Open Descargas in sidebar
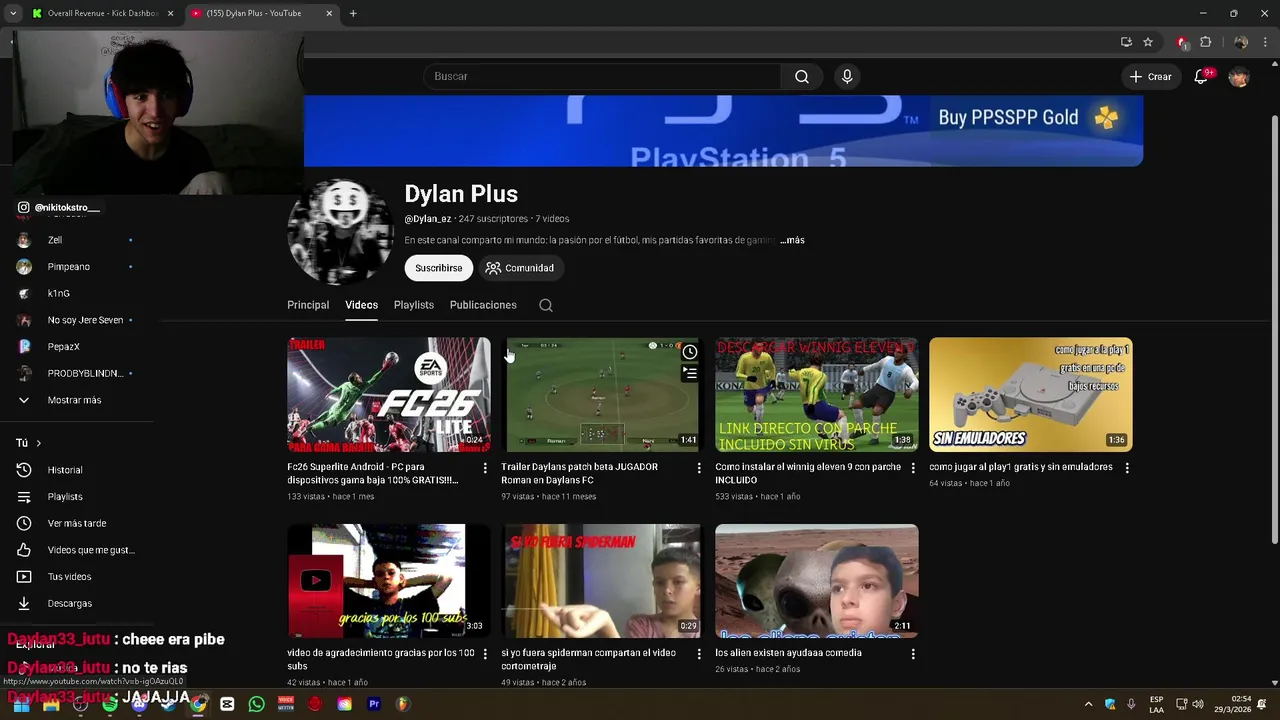1280x720 pixels. [69, 603]
